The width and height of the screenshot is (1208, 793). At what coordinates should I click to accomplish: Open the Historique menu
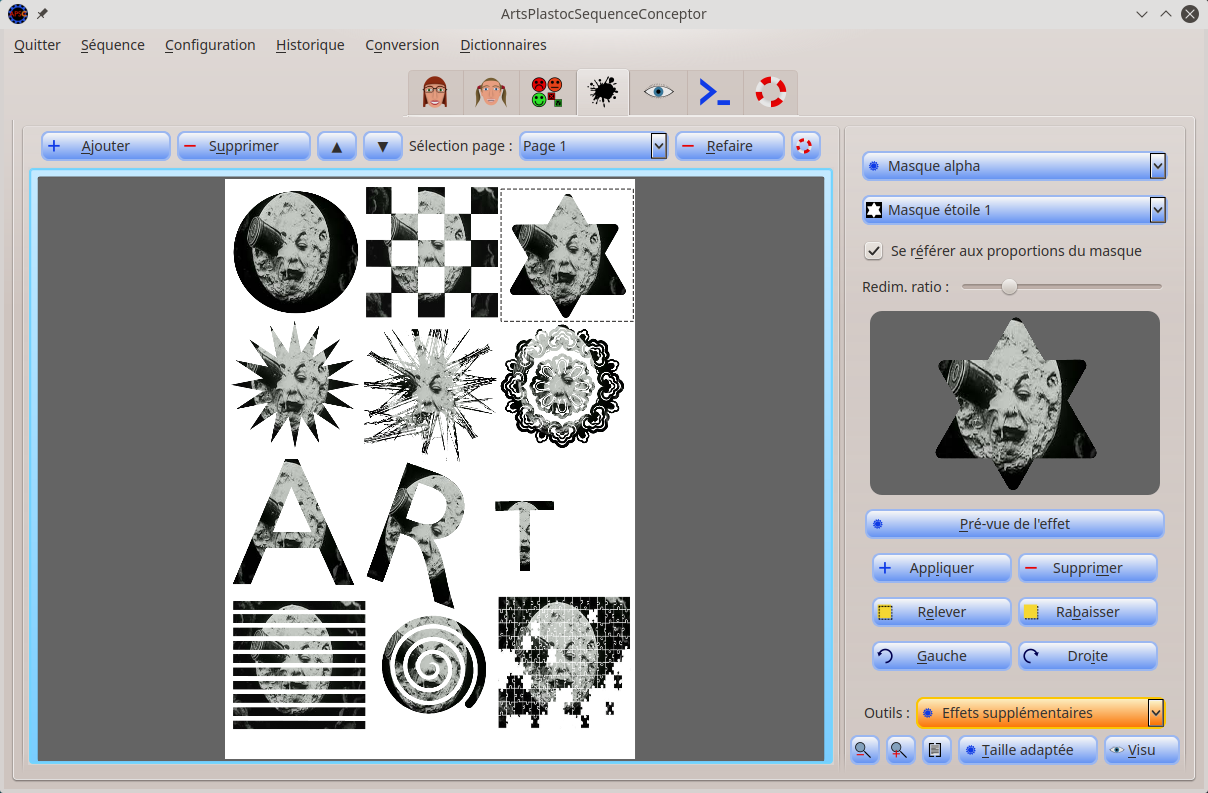tap(310, 45)
